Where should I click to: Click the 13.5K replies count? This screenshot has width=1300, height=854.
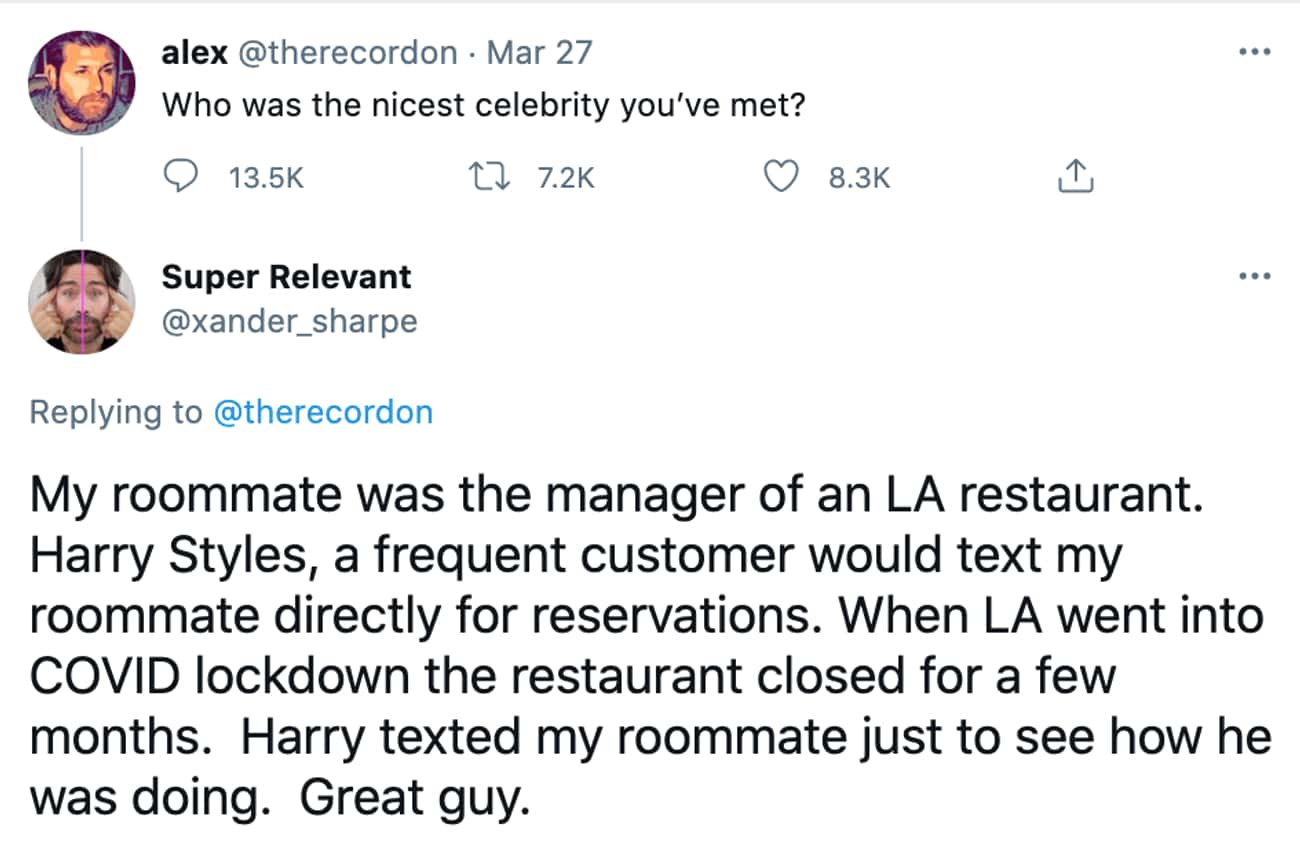click(266, 178)
